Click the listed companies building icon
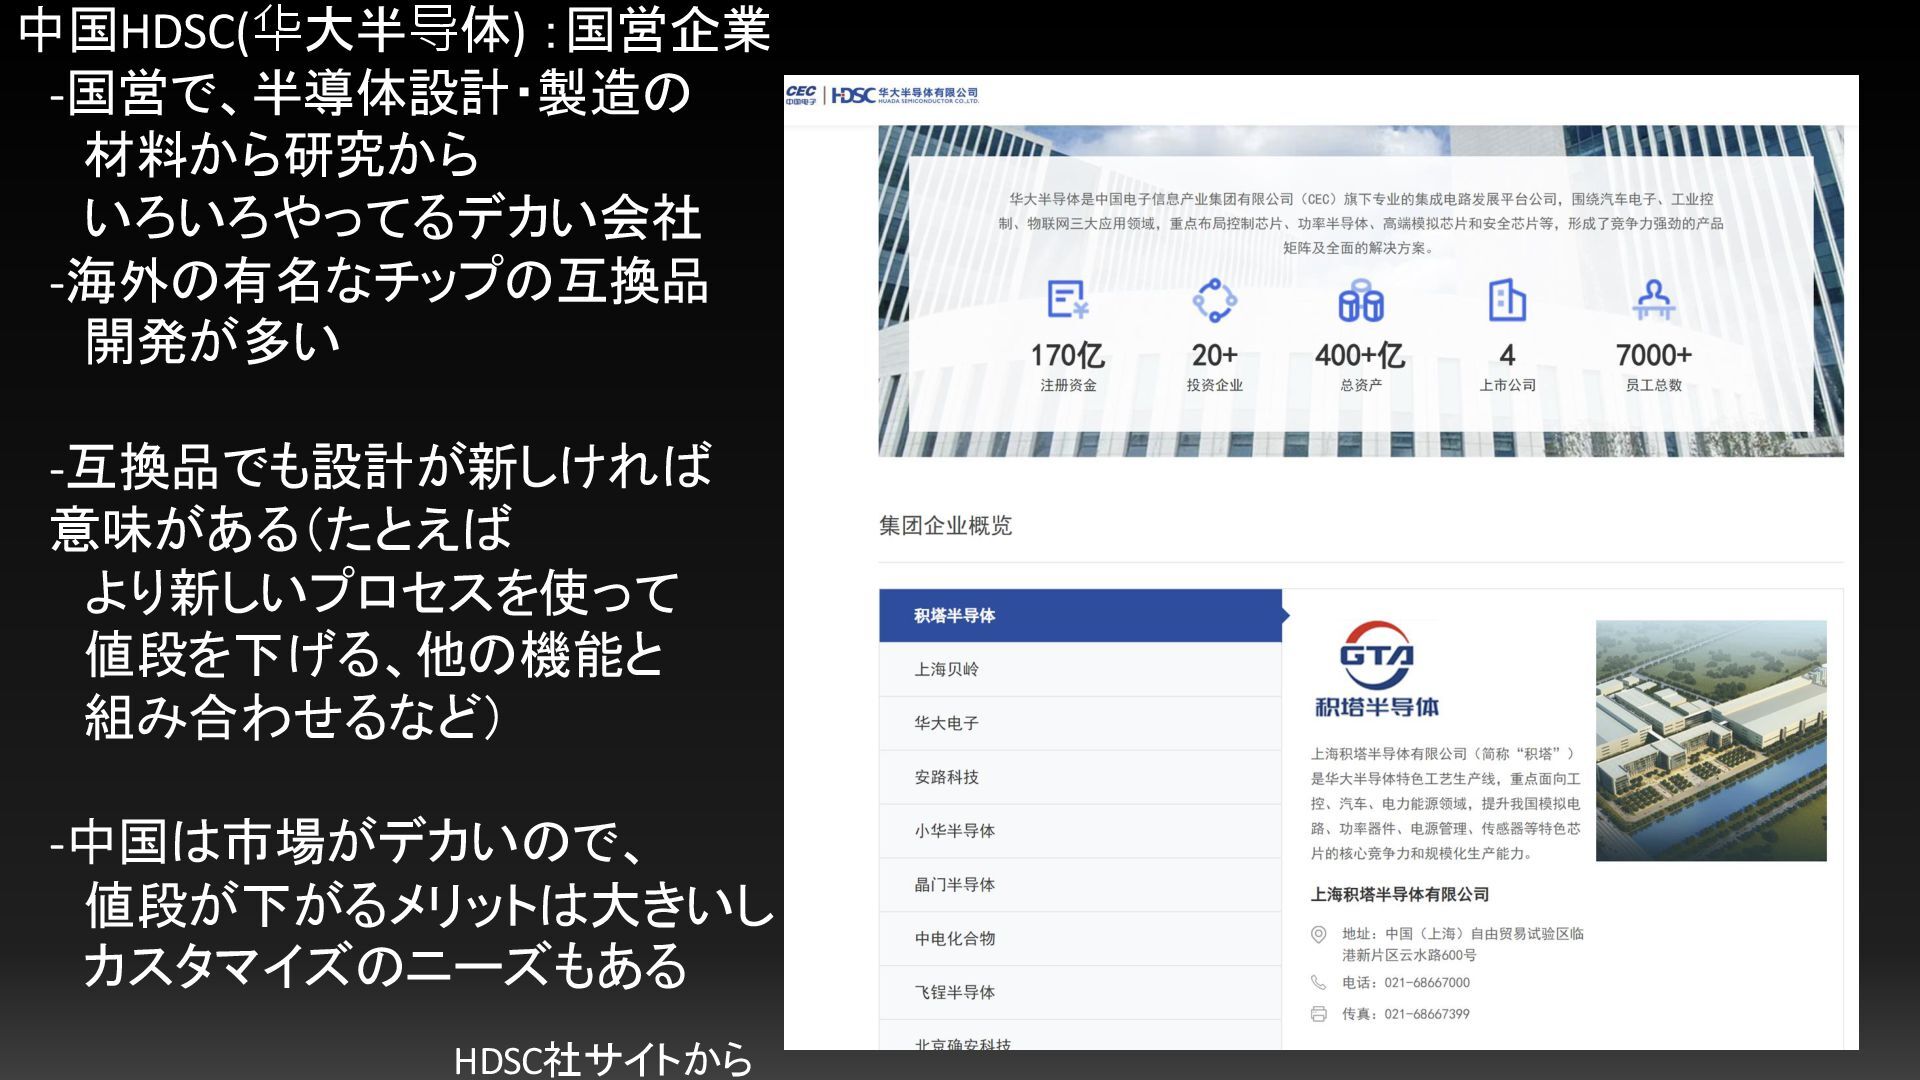1920x1080 pixels. (1506, 300)
